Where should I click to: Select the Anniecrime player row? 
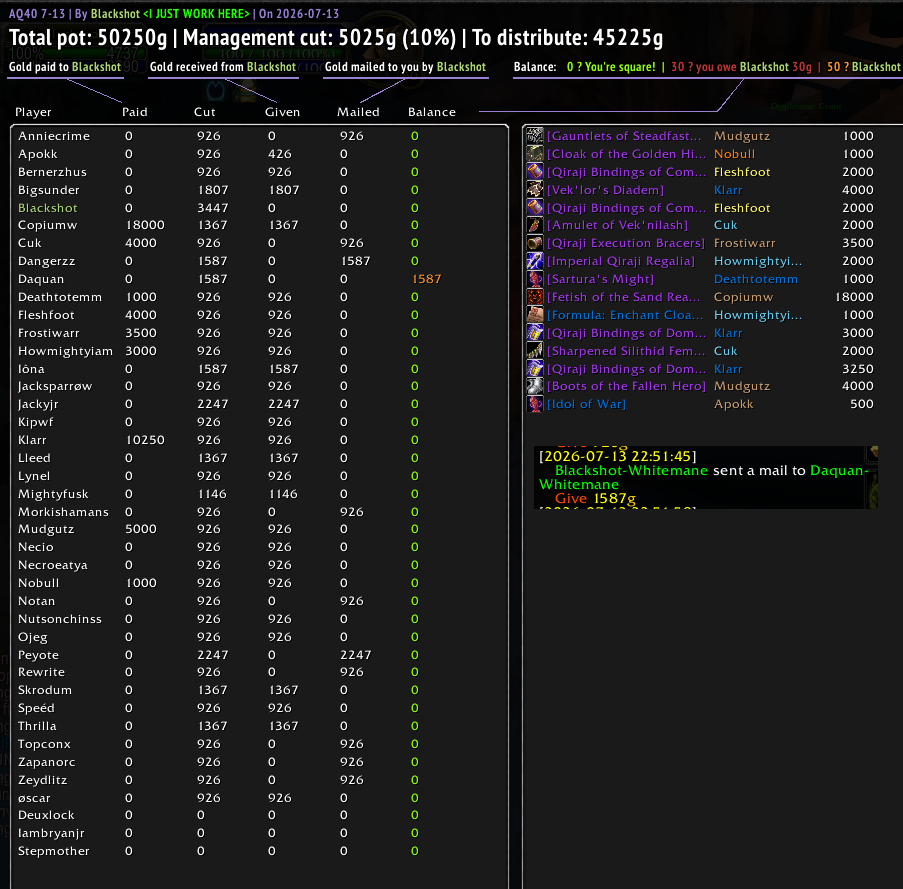[x=259, y=136]
